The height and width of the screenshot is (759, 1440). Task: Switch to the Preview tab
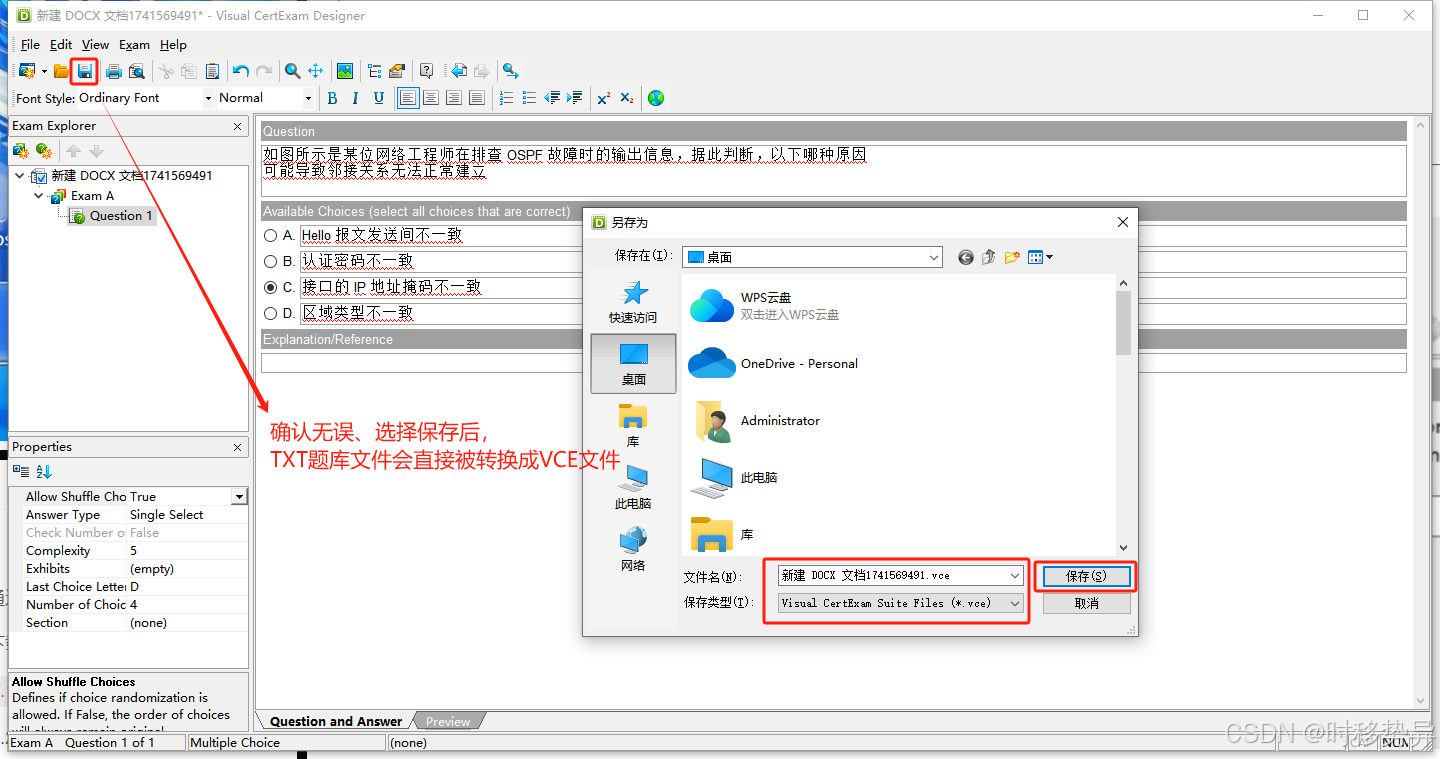447,721
